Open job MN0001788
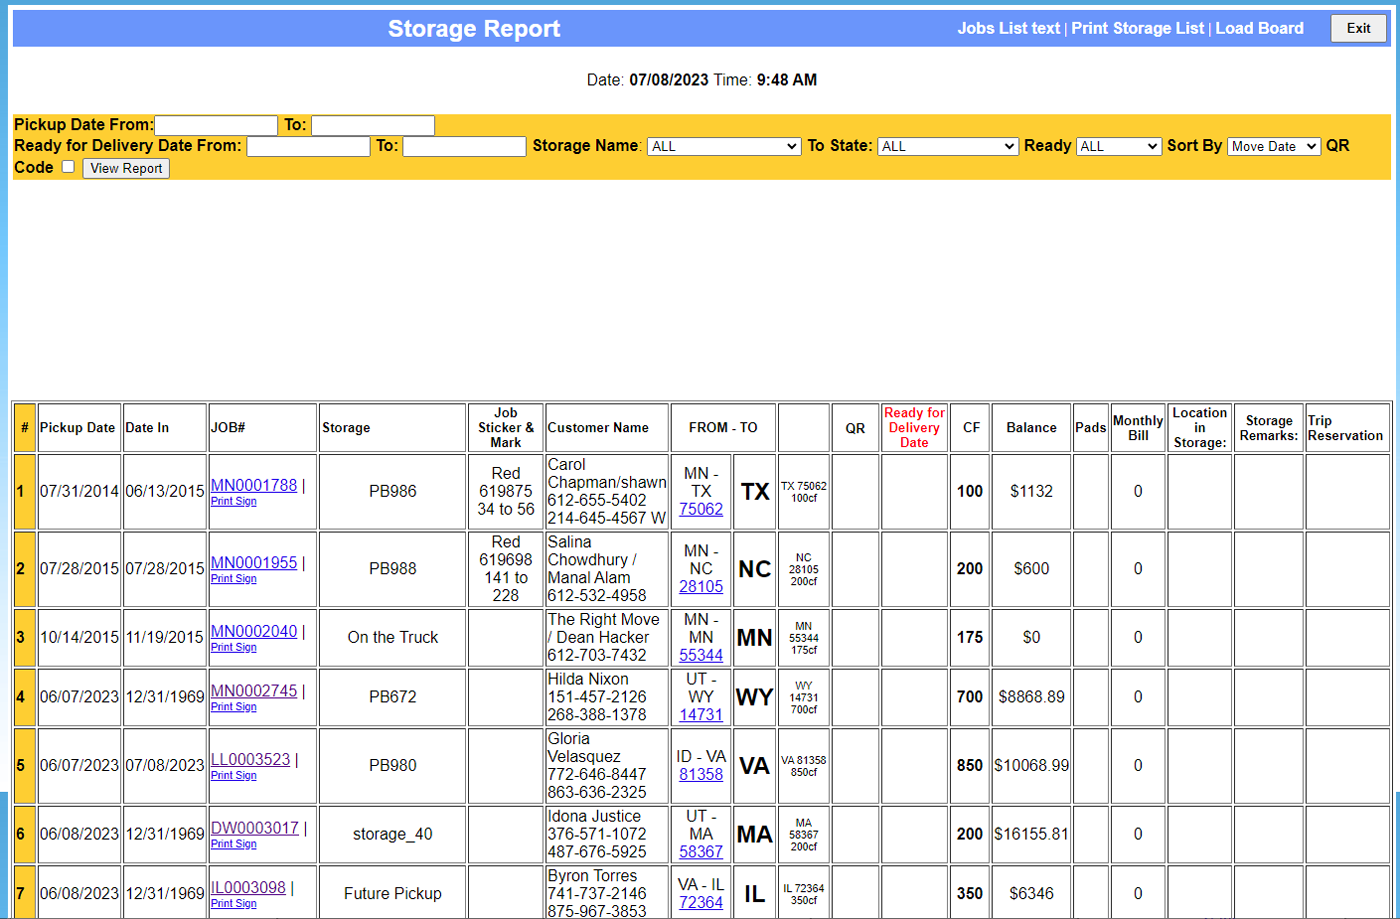The height and width of the screenshot is (919, 1400). (x=254, y=485)
